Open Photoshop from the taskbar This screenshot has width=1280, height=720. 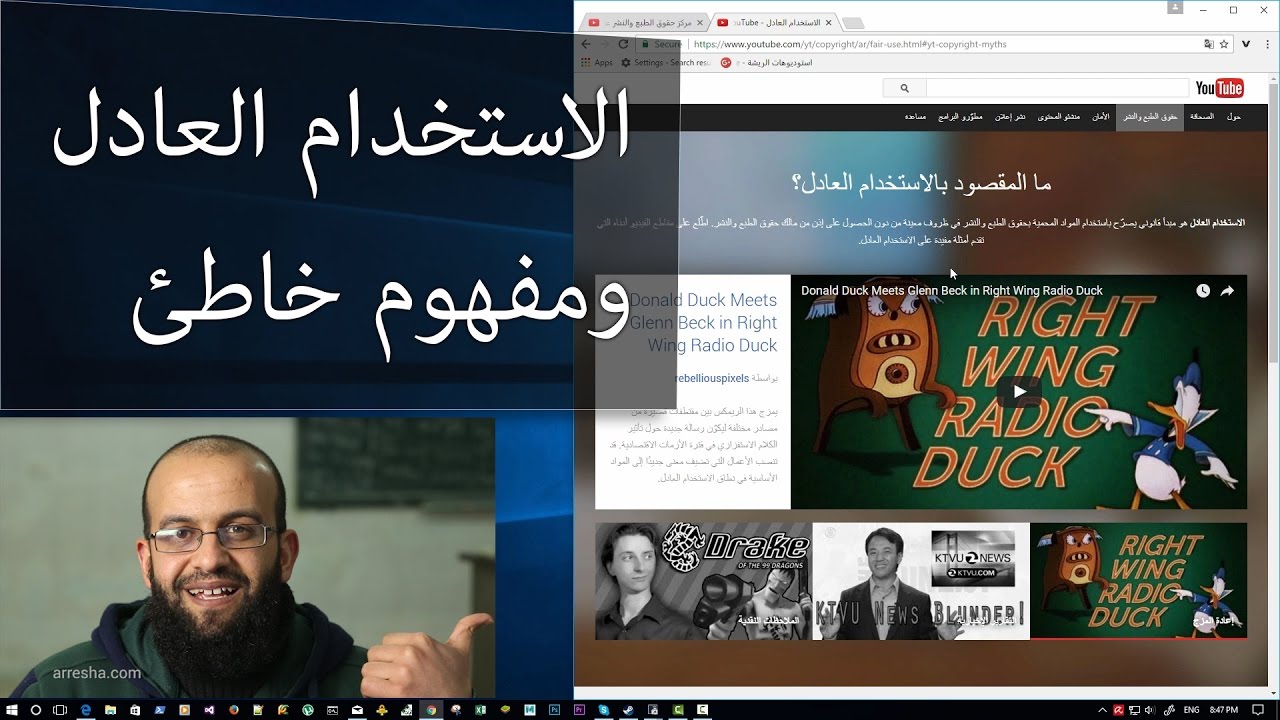click(554, 710)
